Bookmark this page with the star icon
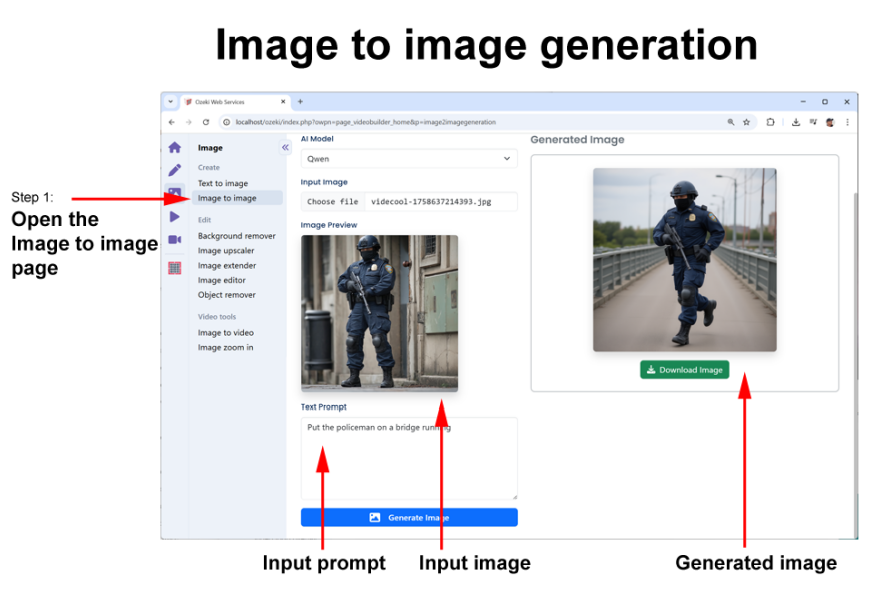The height and width of the screenshot is (610, 892). [x=746, y=122]
